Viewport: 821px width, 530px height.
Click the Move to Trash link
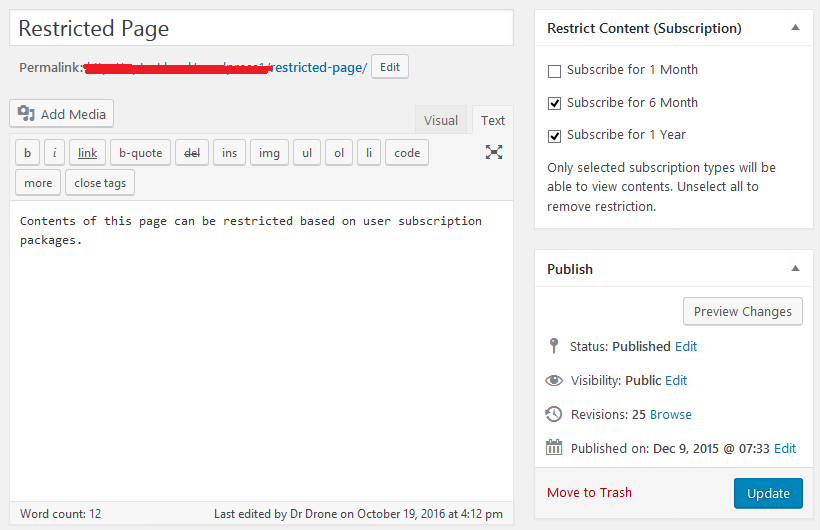pyautogui.click(x=589, y=493)
